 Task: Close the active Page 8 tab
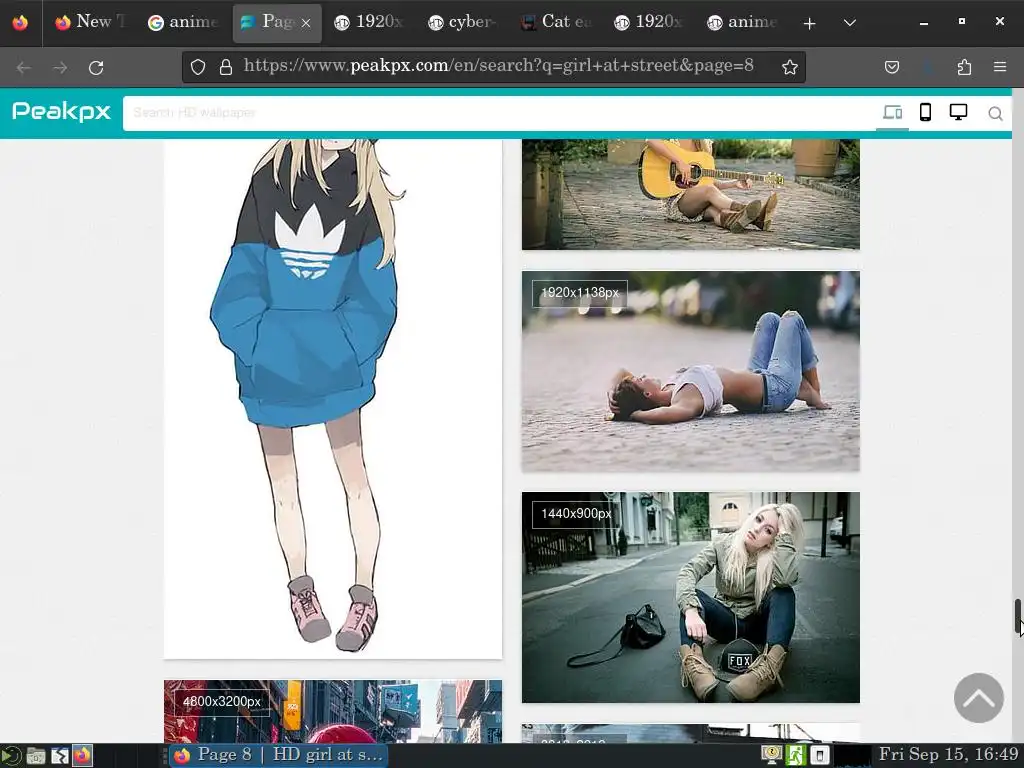[306, 23]
